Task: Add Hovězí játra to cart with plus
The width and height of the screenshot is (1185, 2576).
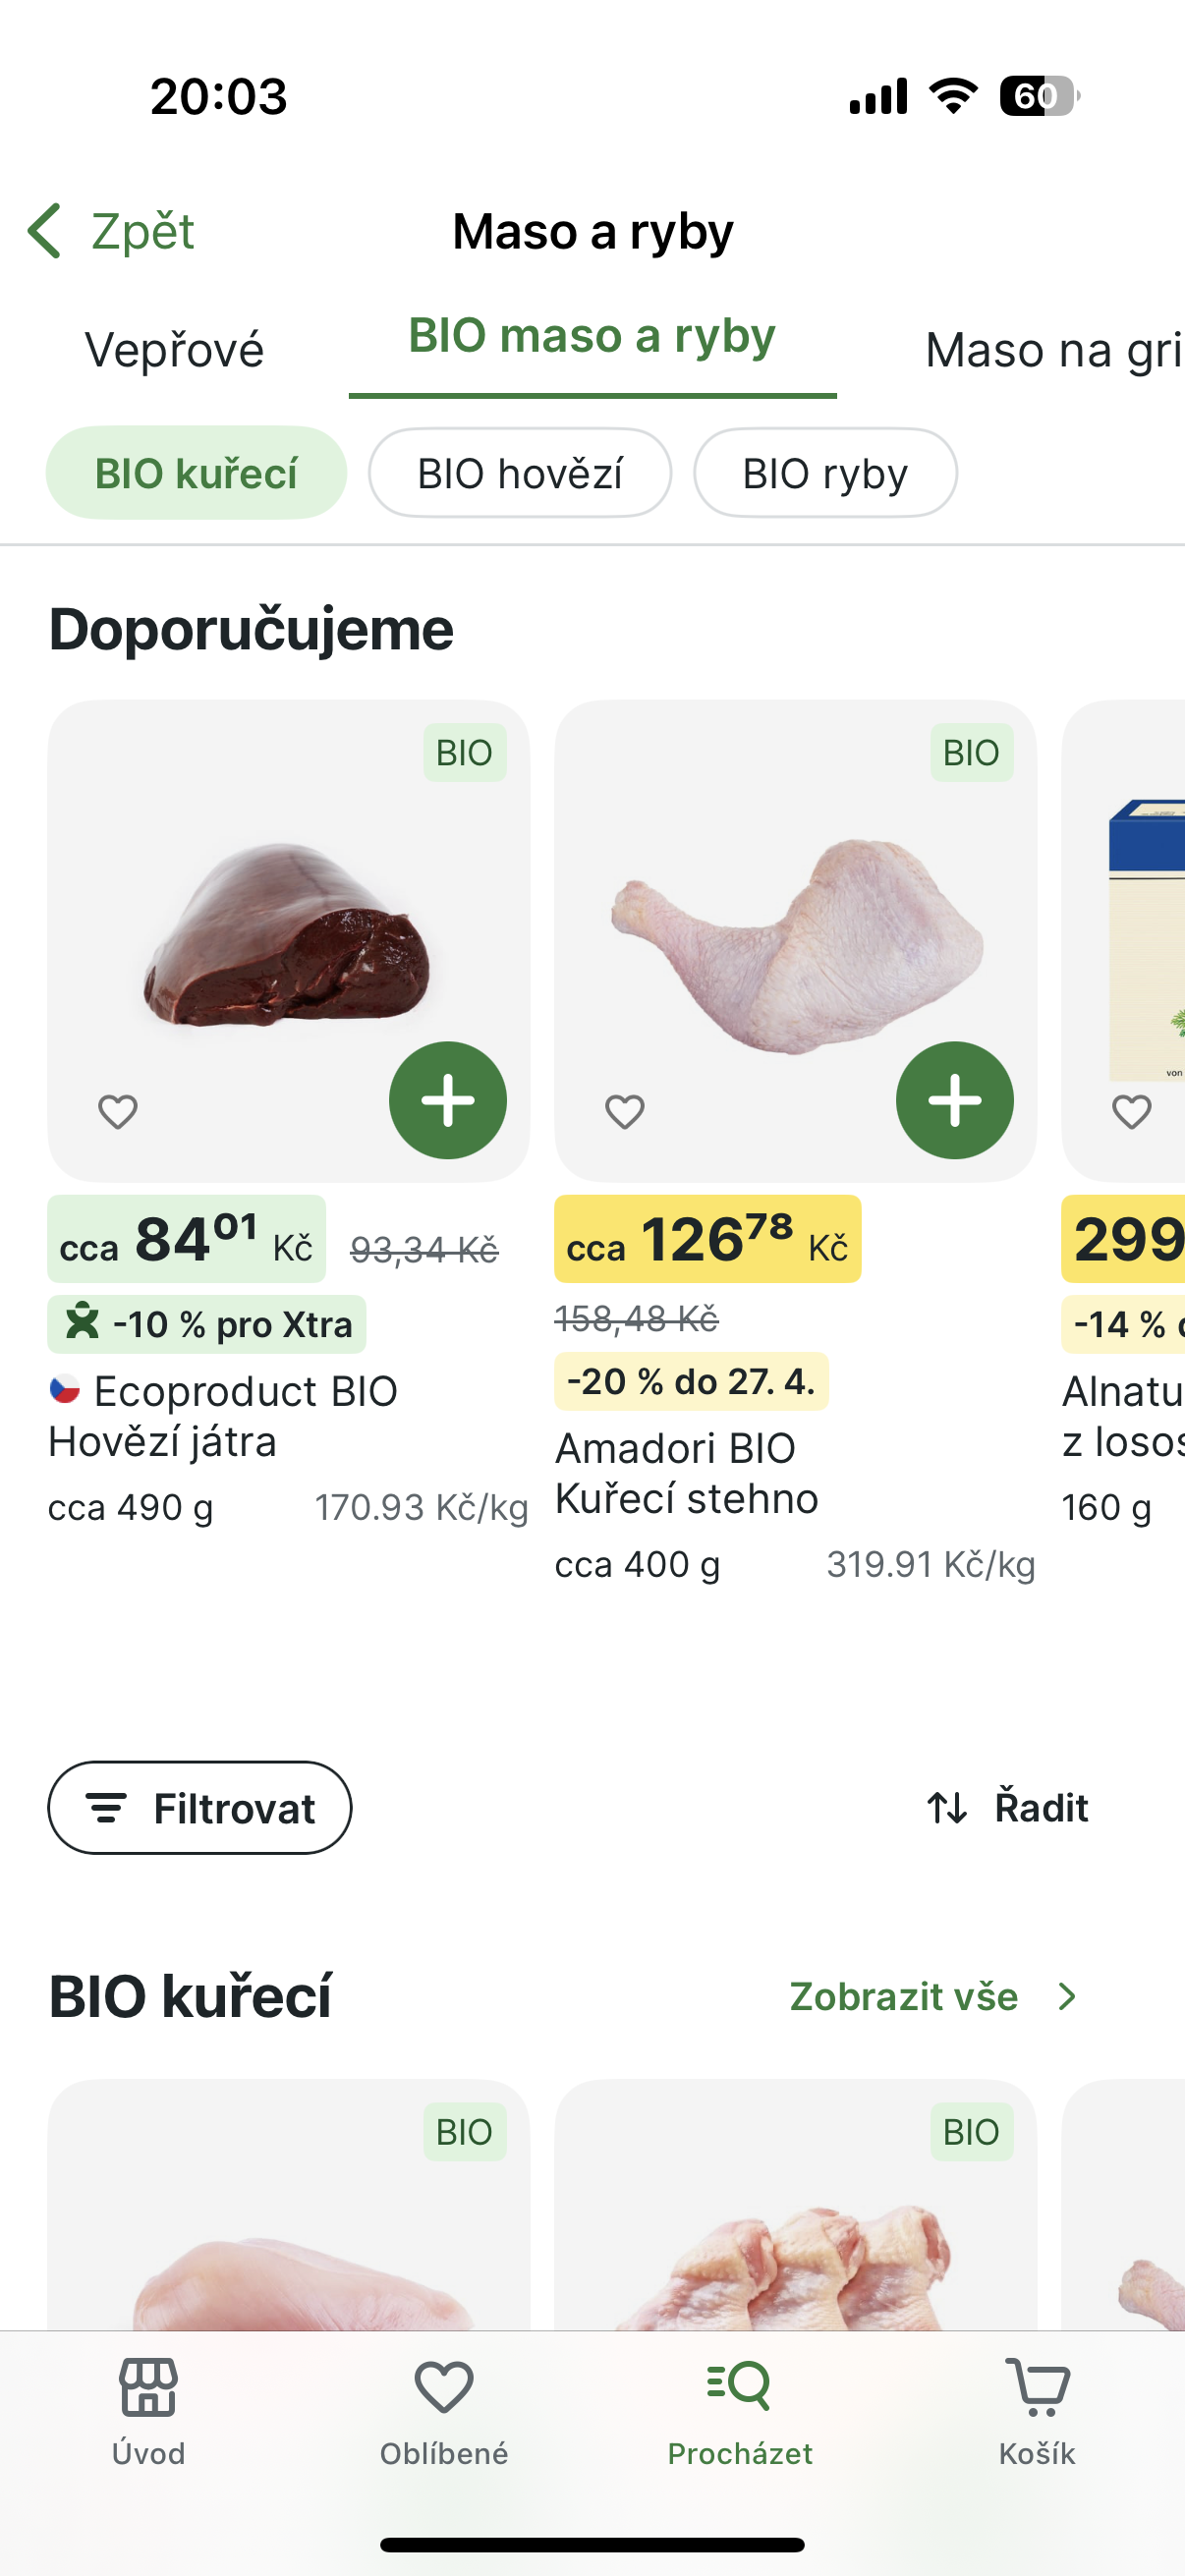Action: (447, 1100)
